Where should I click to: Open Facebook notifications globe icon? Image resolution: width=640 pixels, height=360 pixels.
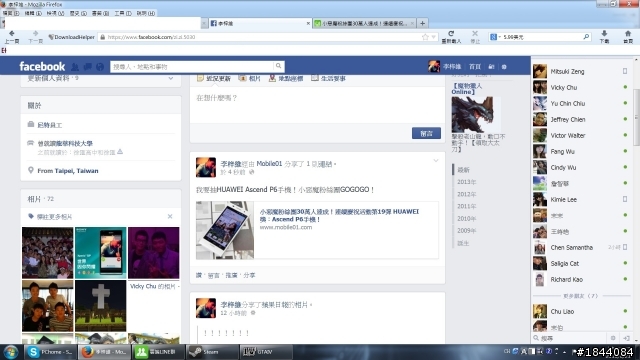click(100, 67)
